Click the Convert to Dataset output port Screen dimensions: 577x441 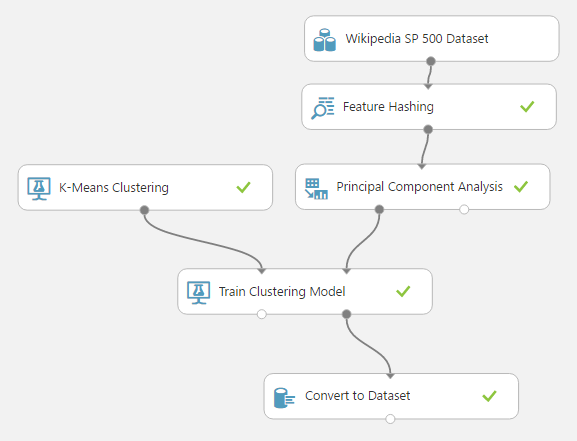(x=390, y=419)
